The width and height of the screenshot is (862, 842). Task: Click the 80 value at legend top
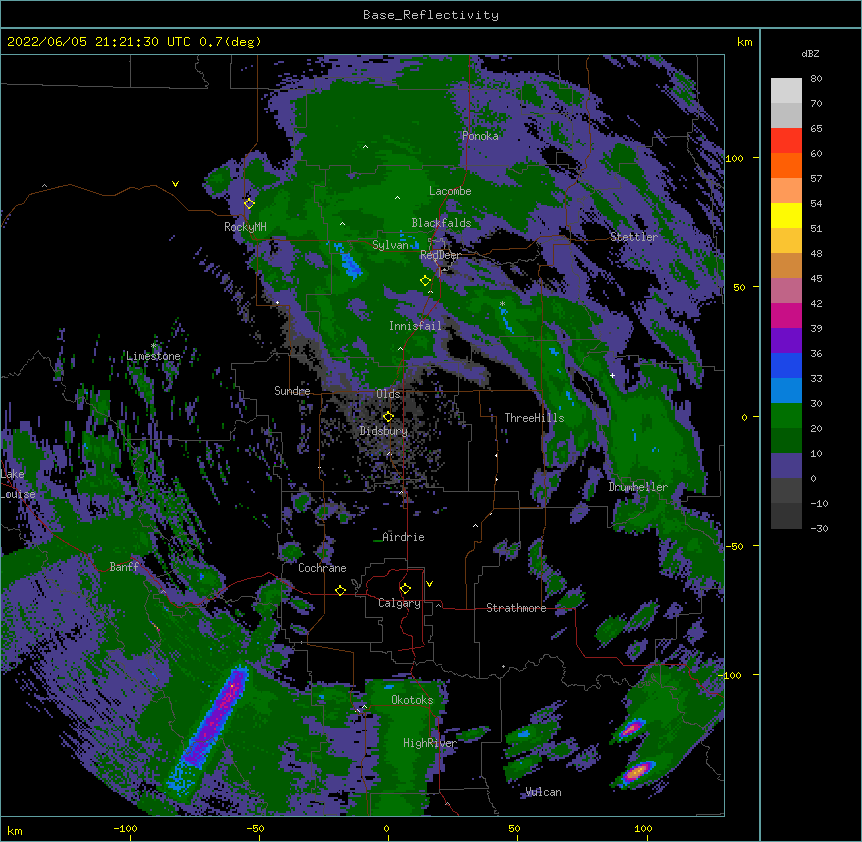coord(816,79)
